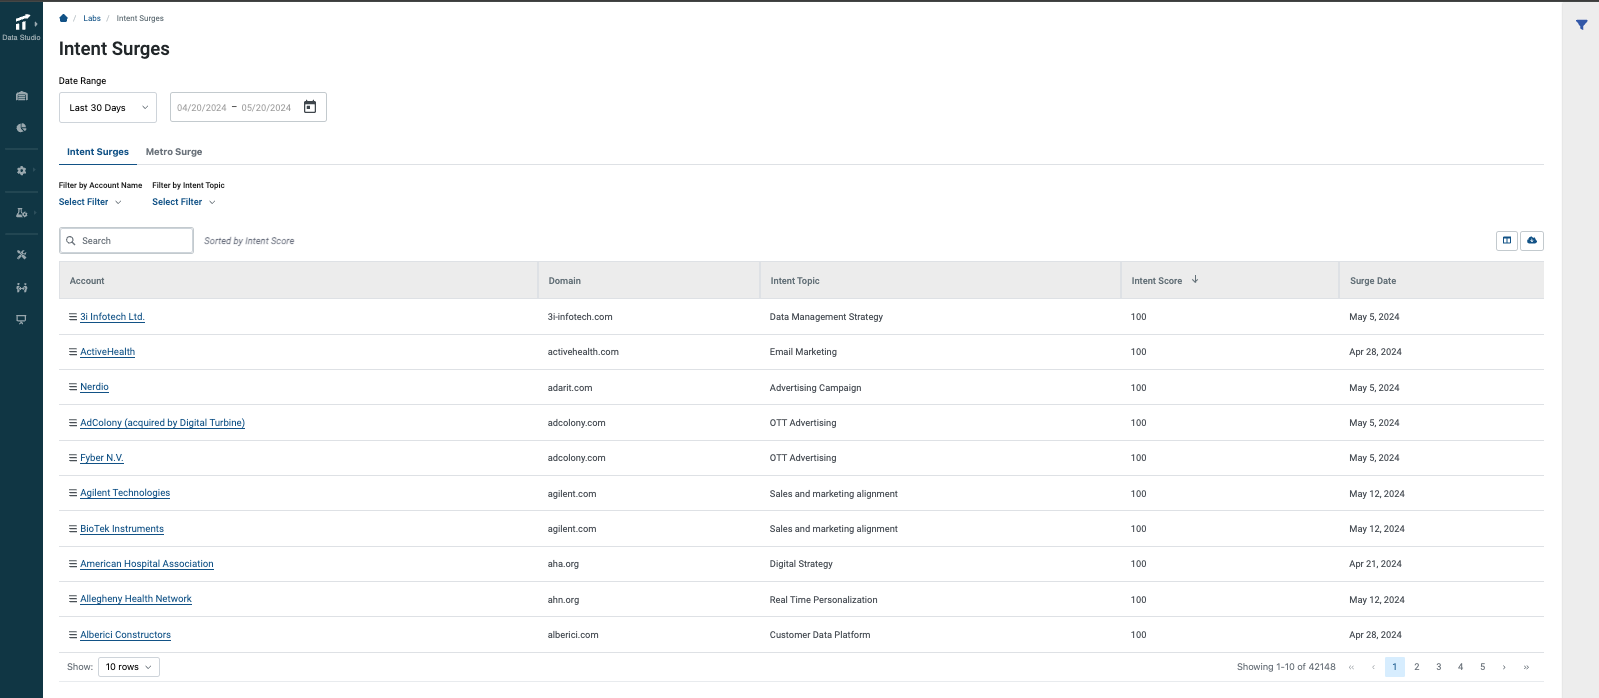Open the accounts building icon in sidebar
Viewport: 1599px width, 698px height.
tap(22, 96)
